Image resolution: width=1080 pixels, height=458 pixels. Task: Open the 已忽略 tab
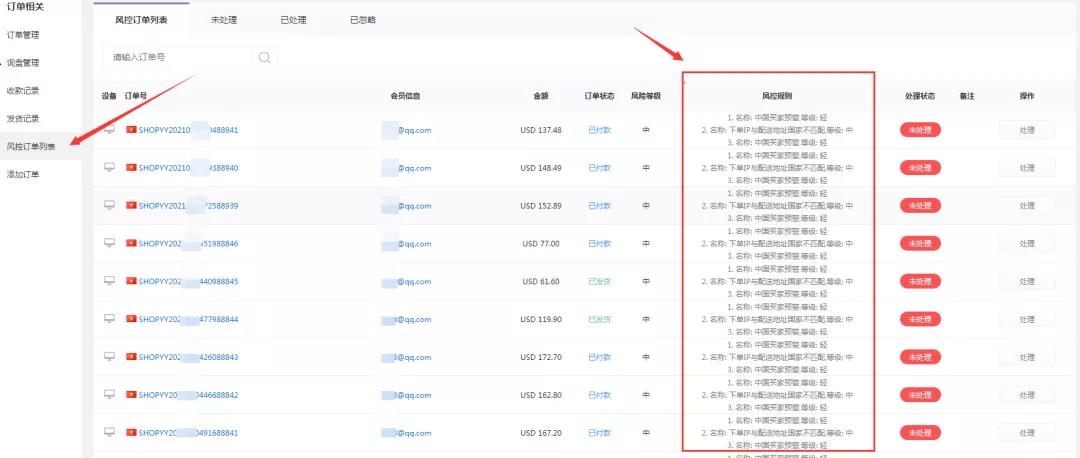coord(363,19)
